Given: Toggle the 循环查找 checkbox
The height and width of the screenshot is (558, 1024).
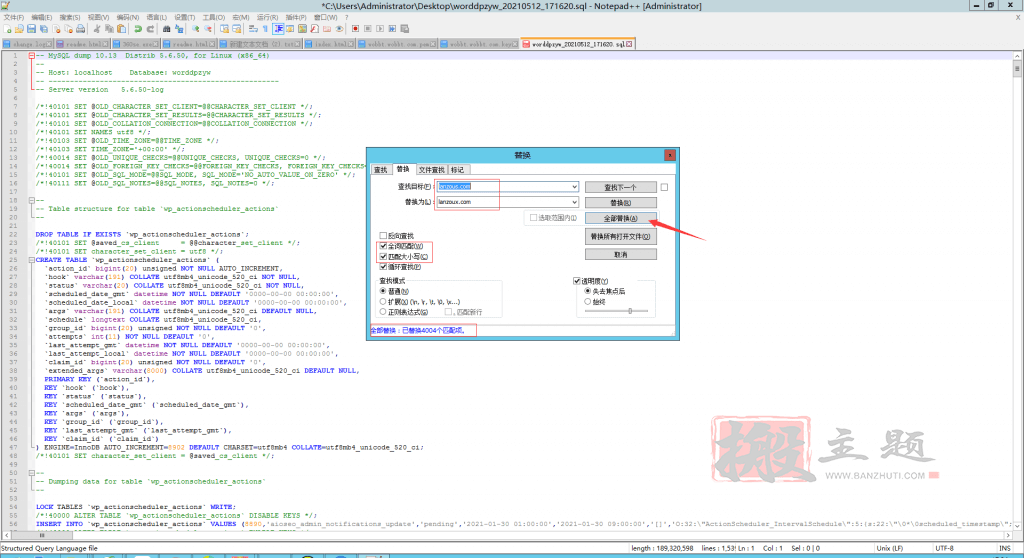Looking at the screenshot, I should pyautogui.click(x=383, y=267).
